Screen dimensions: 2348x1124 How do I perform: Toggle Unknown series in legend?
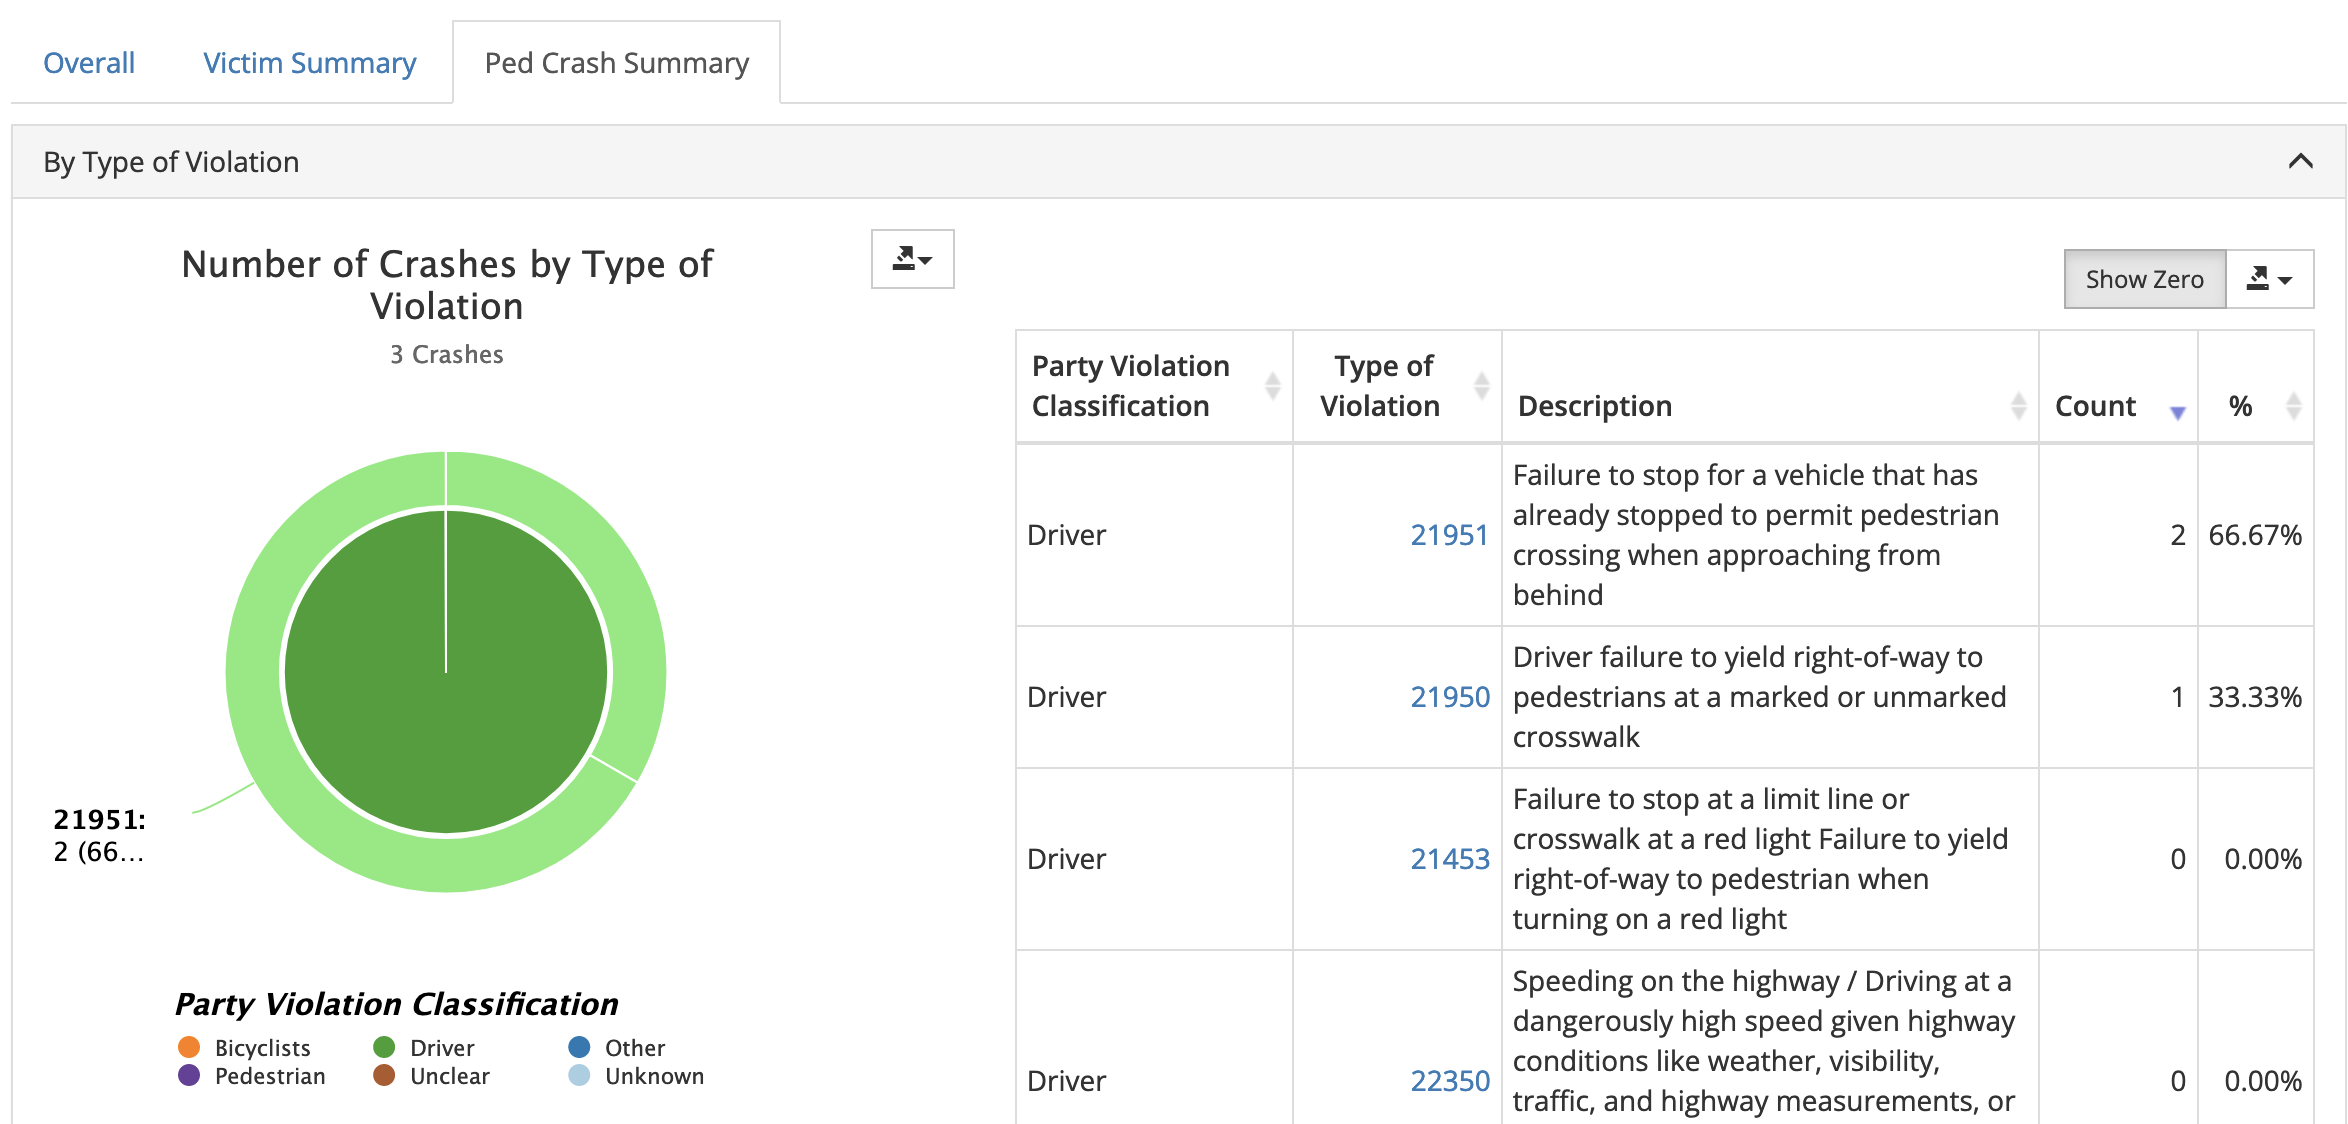[x=653, y=1076]
